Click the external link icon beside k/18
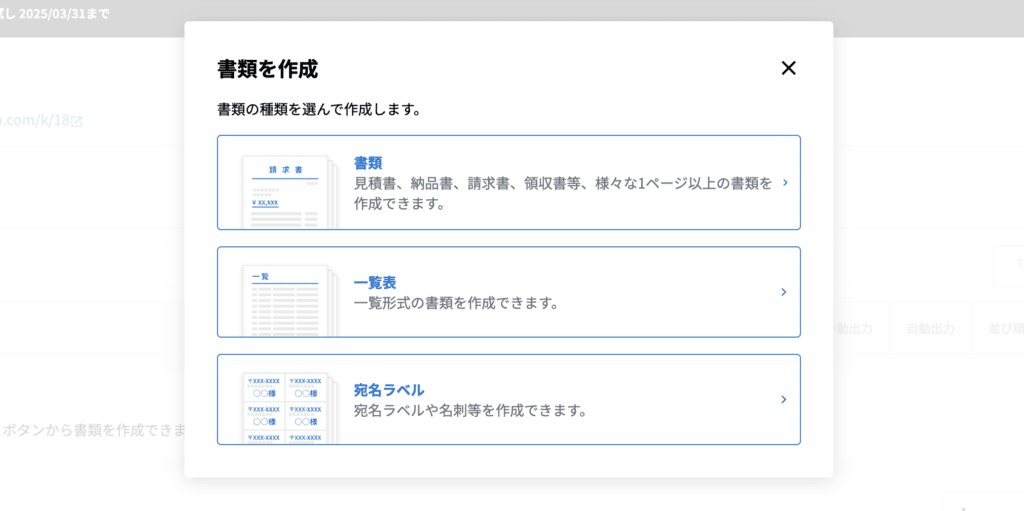The width and height of the screenshot is (1024, 511). (x=77, y=121)
